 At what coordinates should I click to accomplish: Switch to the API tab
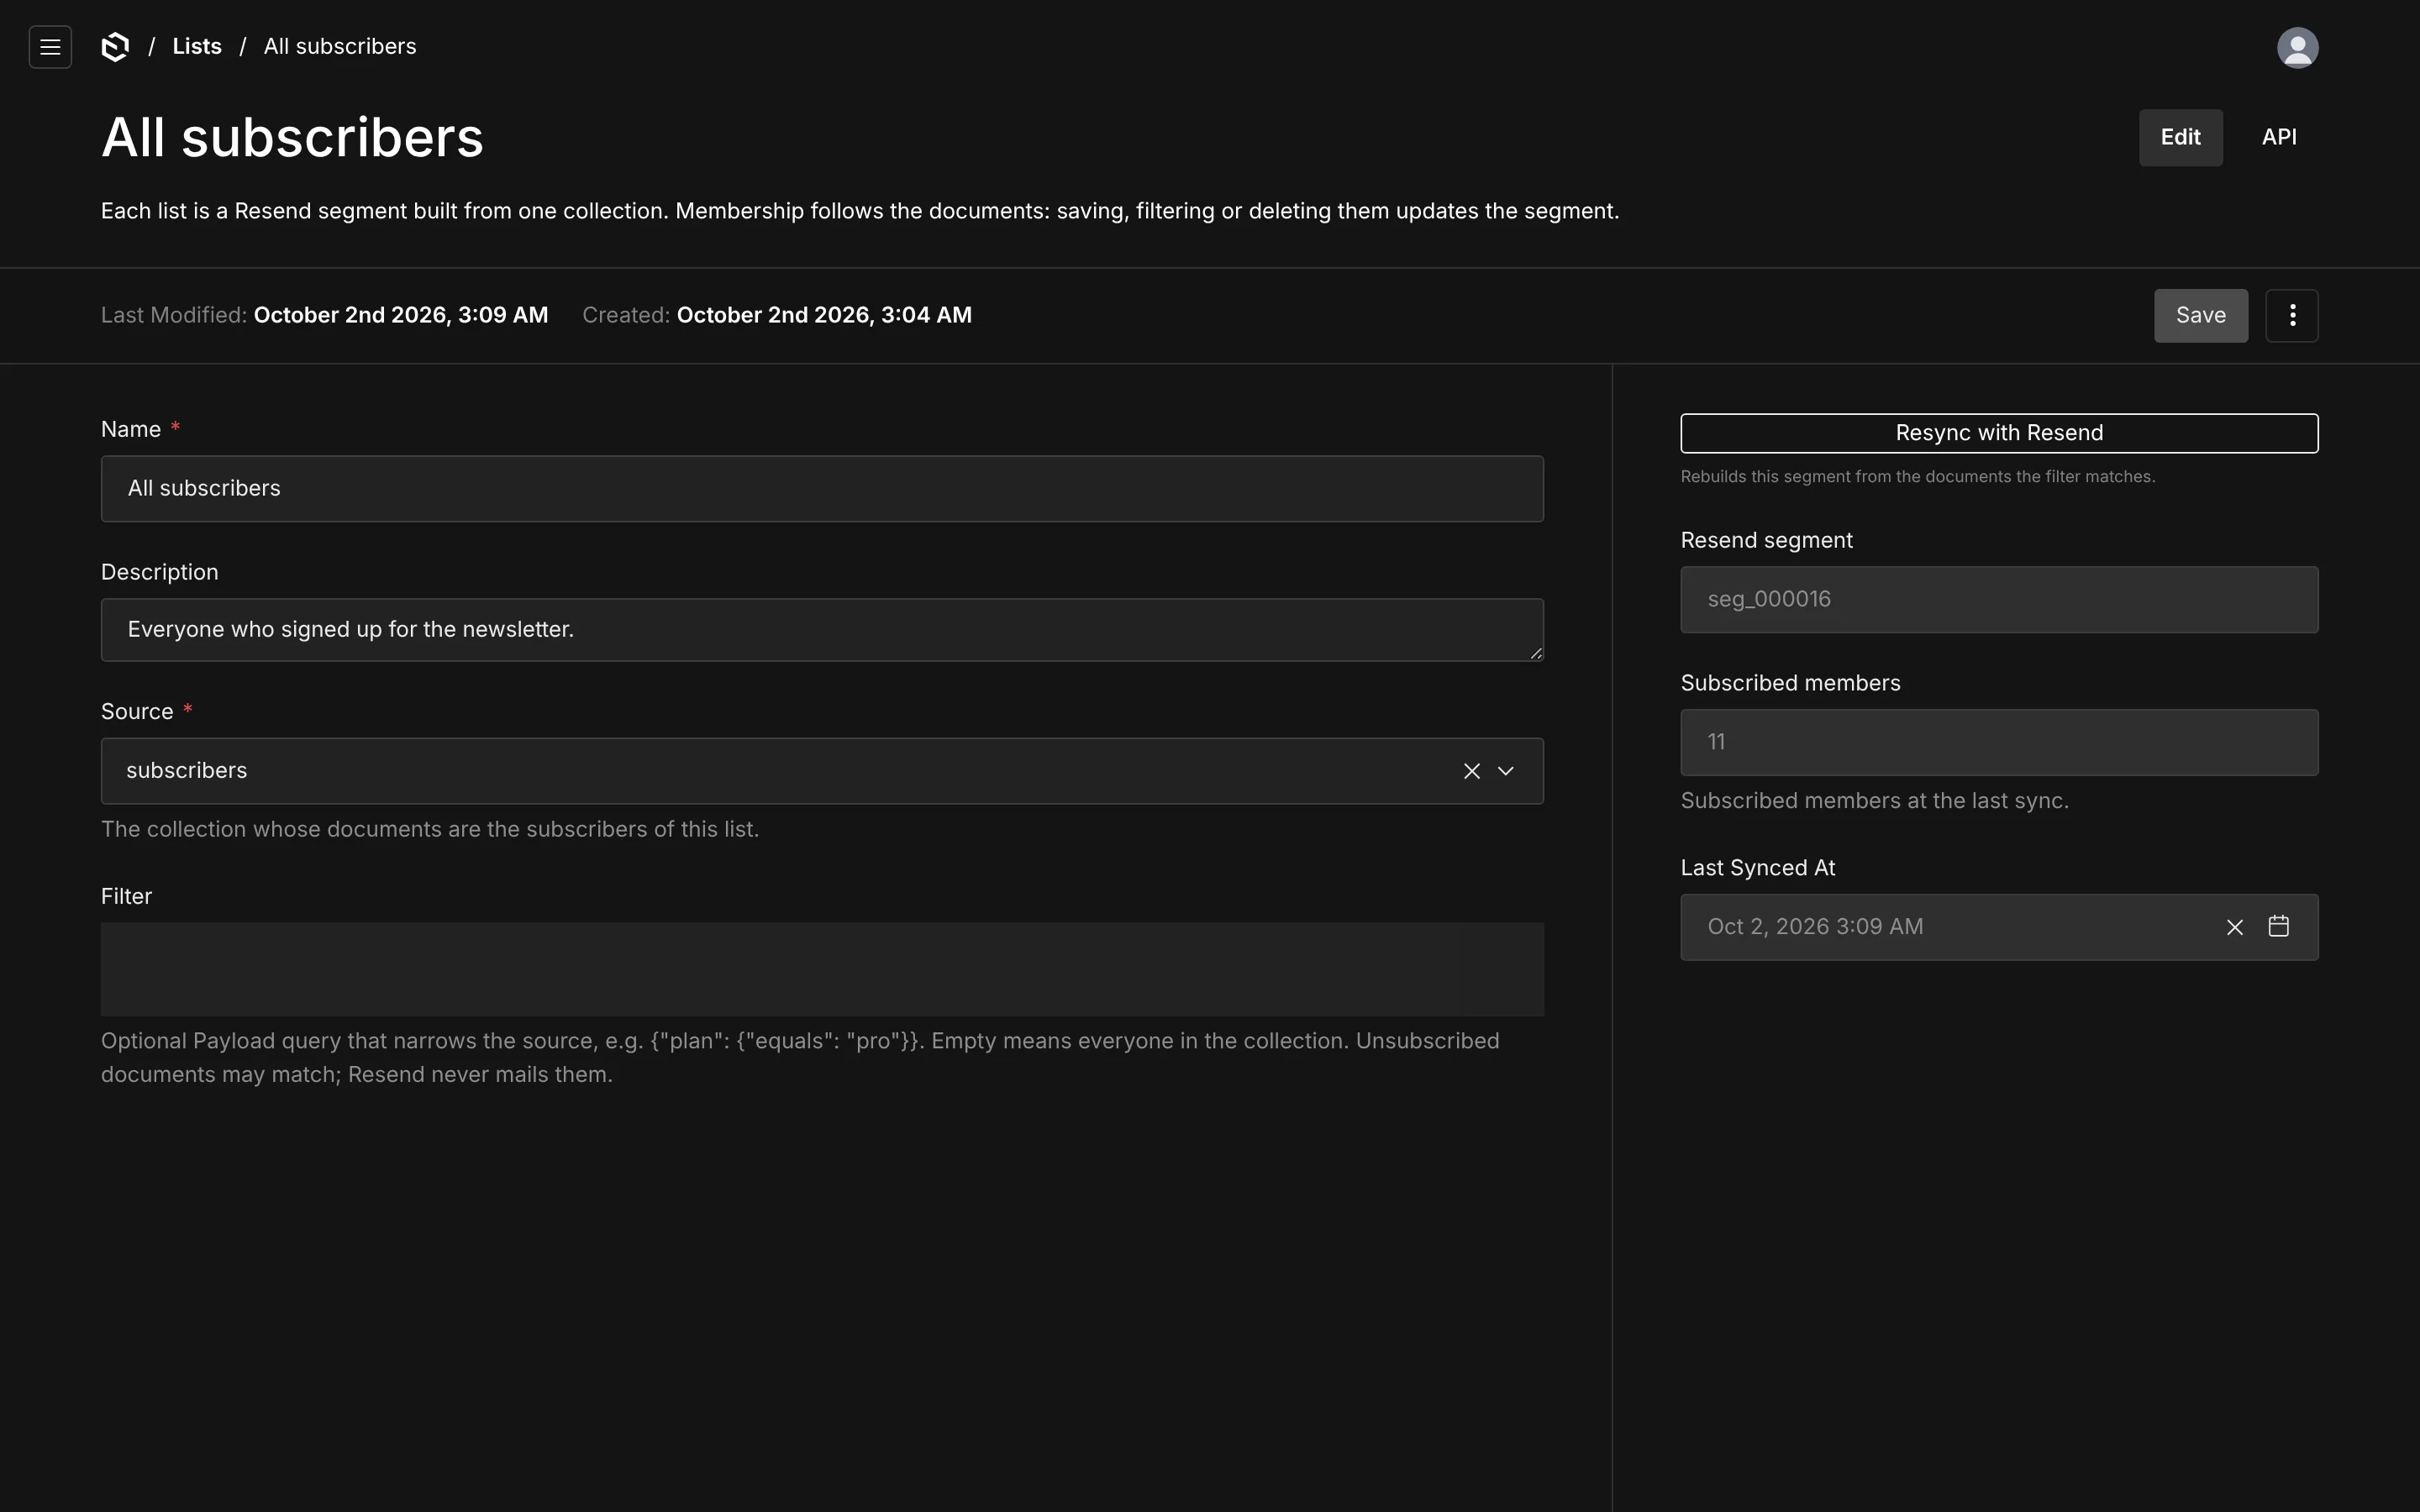pyautogui.click(x=2279, y=138)
